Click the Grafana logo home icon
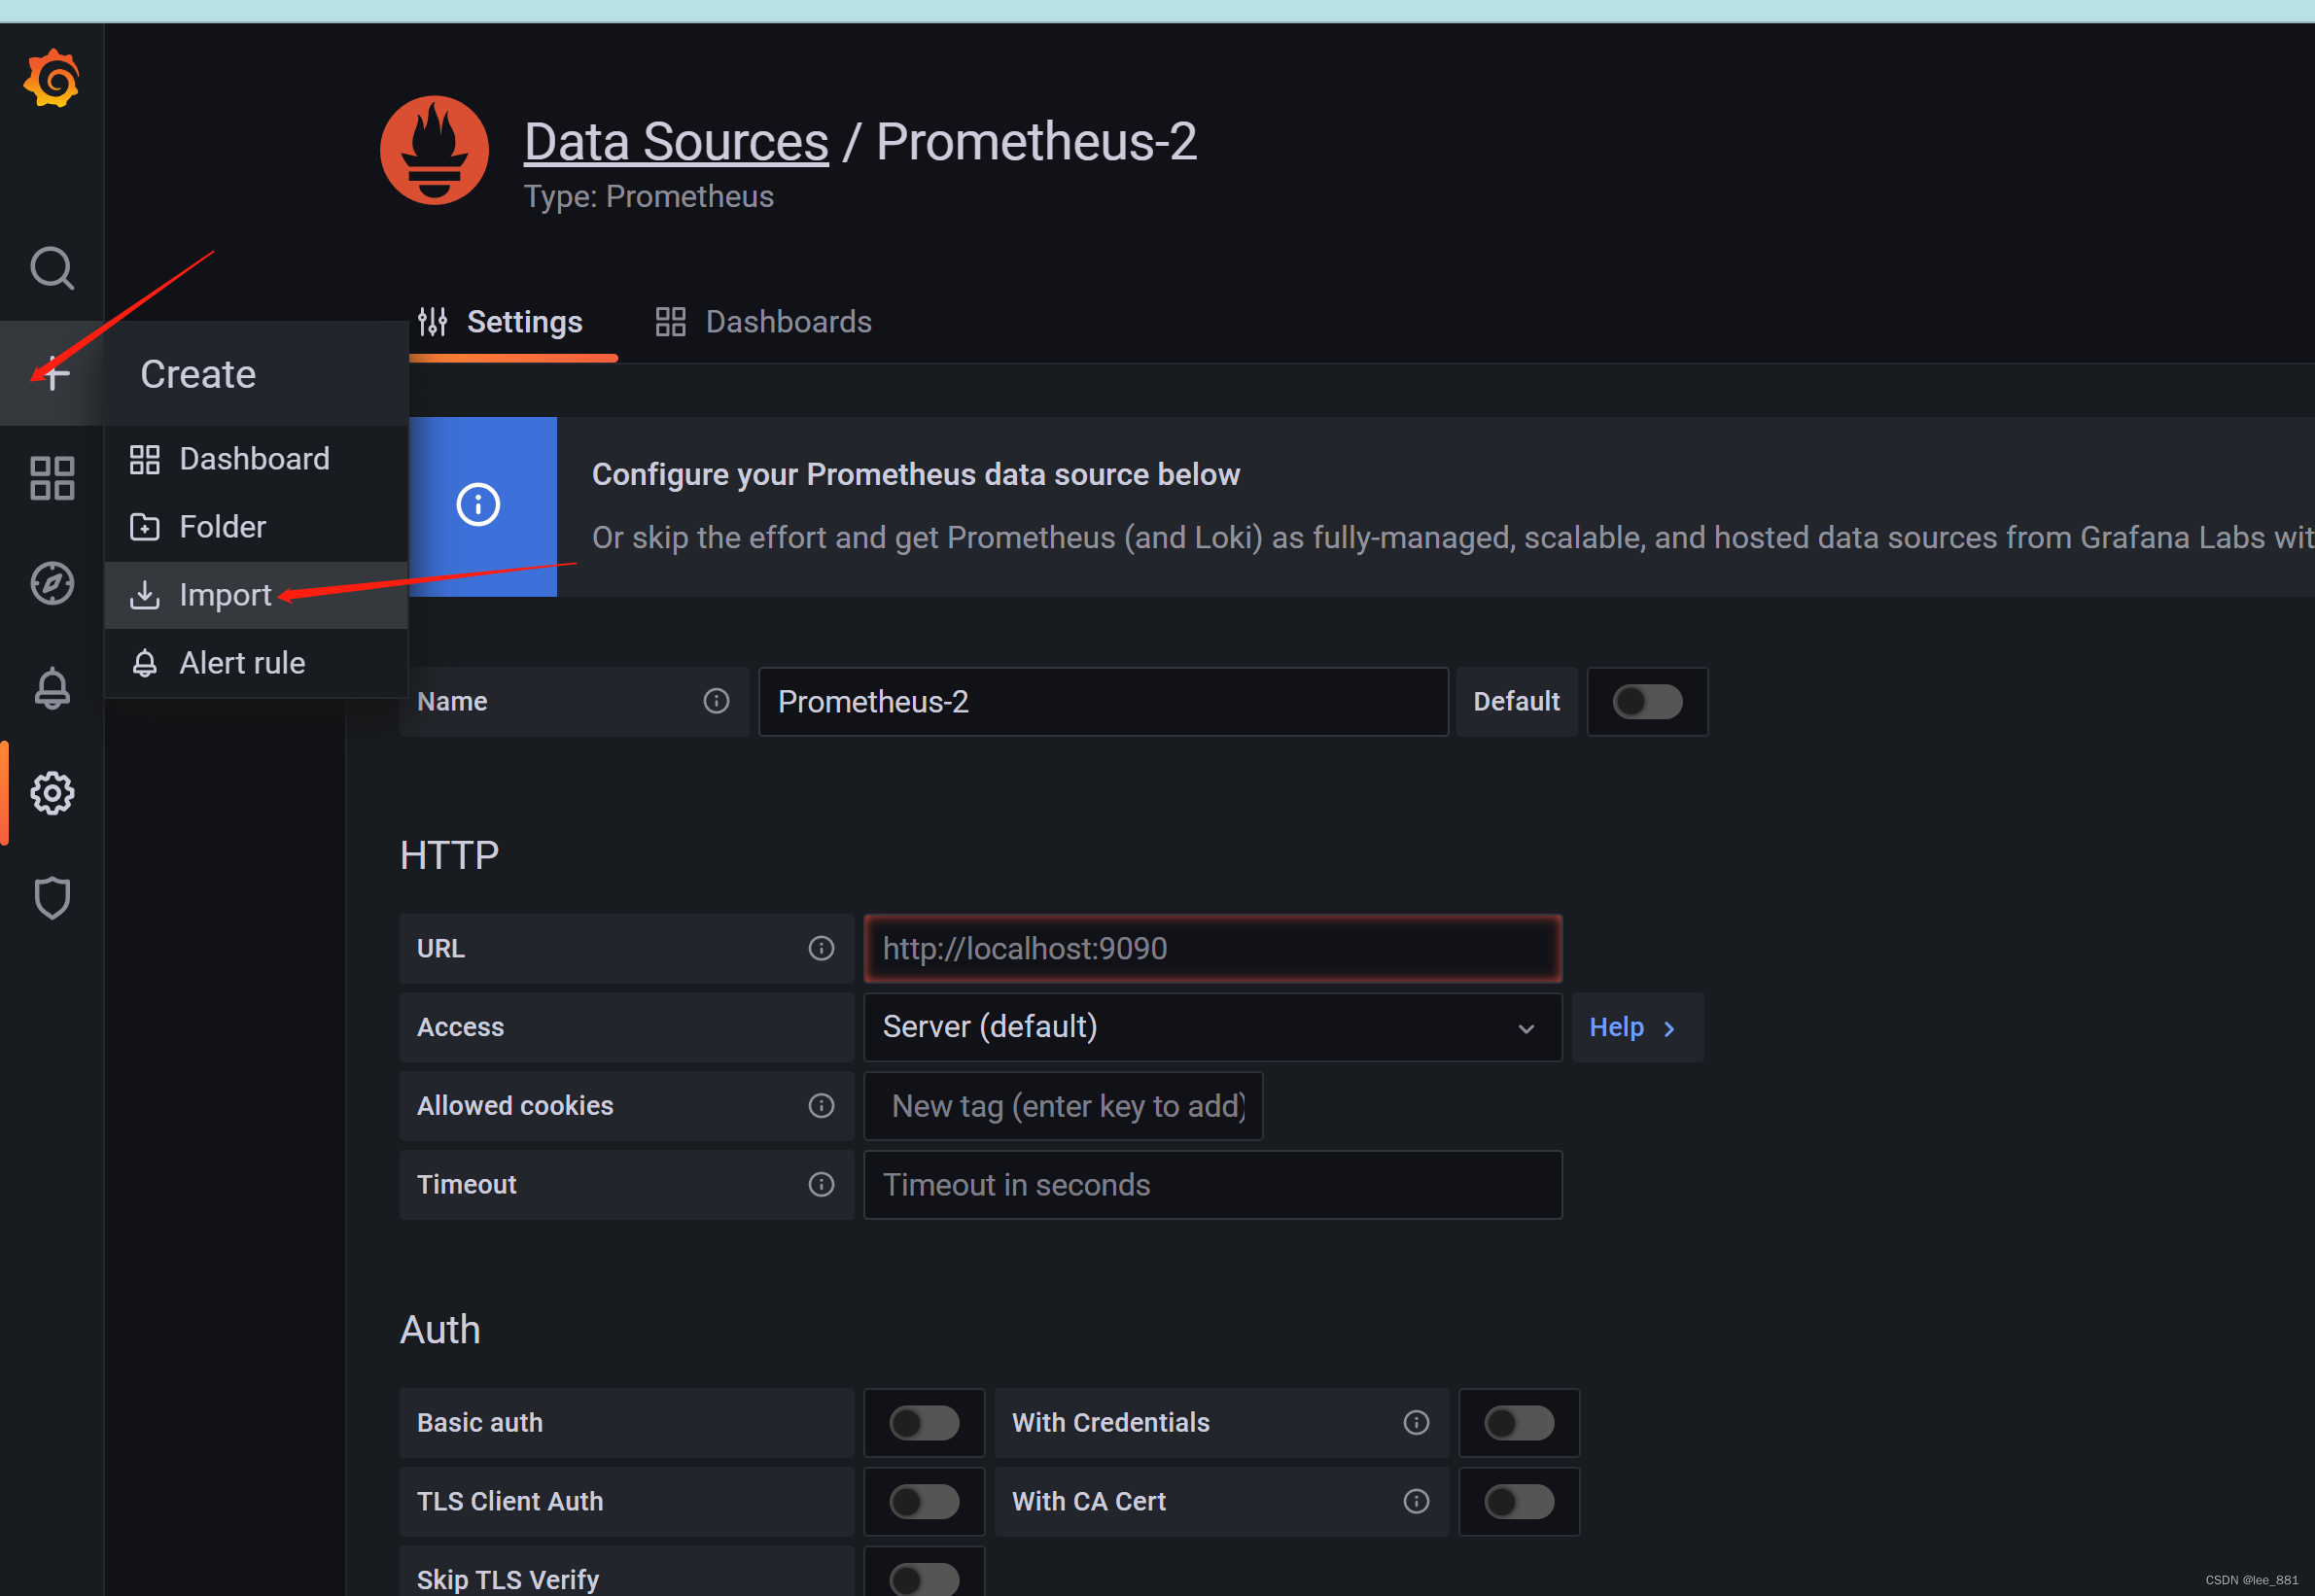The width and height of the screenshot is (2315, 1596). [x=52, y=78]
